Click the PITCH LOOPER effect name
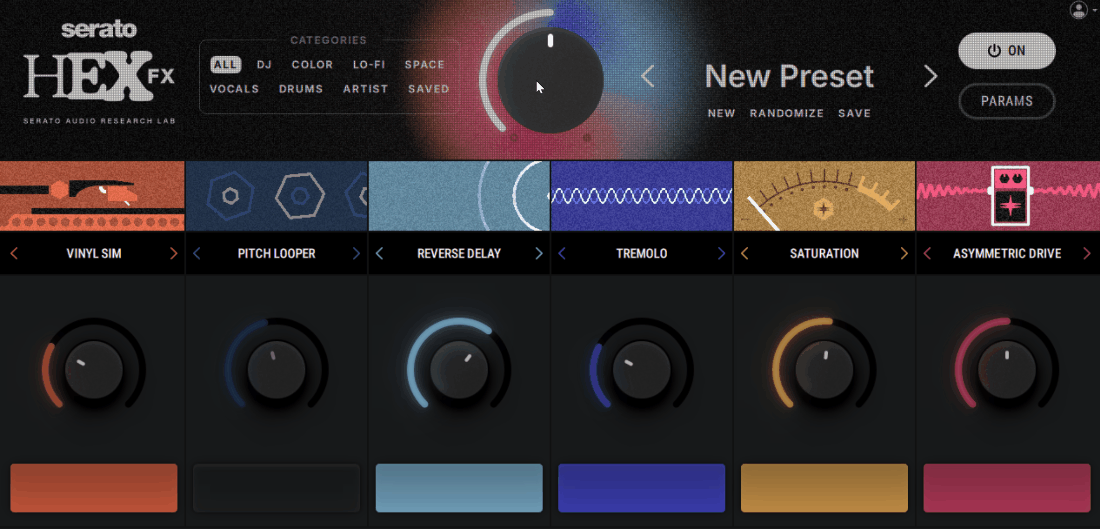This screenshot has width=1100, height=529. (x=276, y=253)
